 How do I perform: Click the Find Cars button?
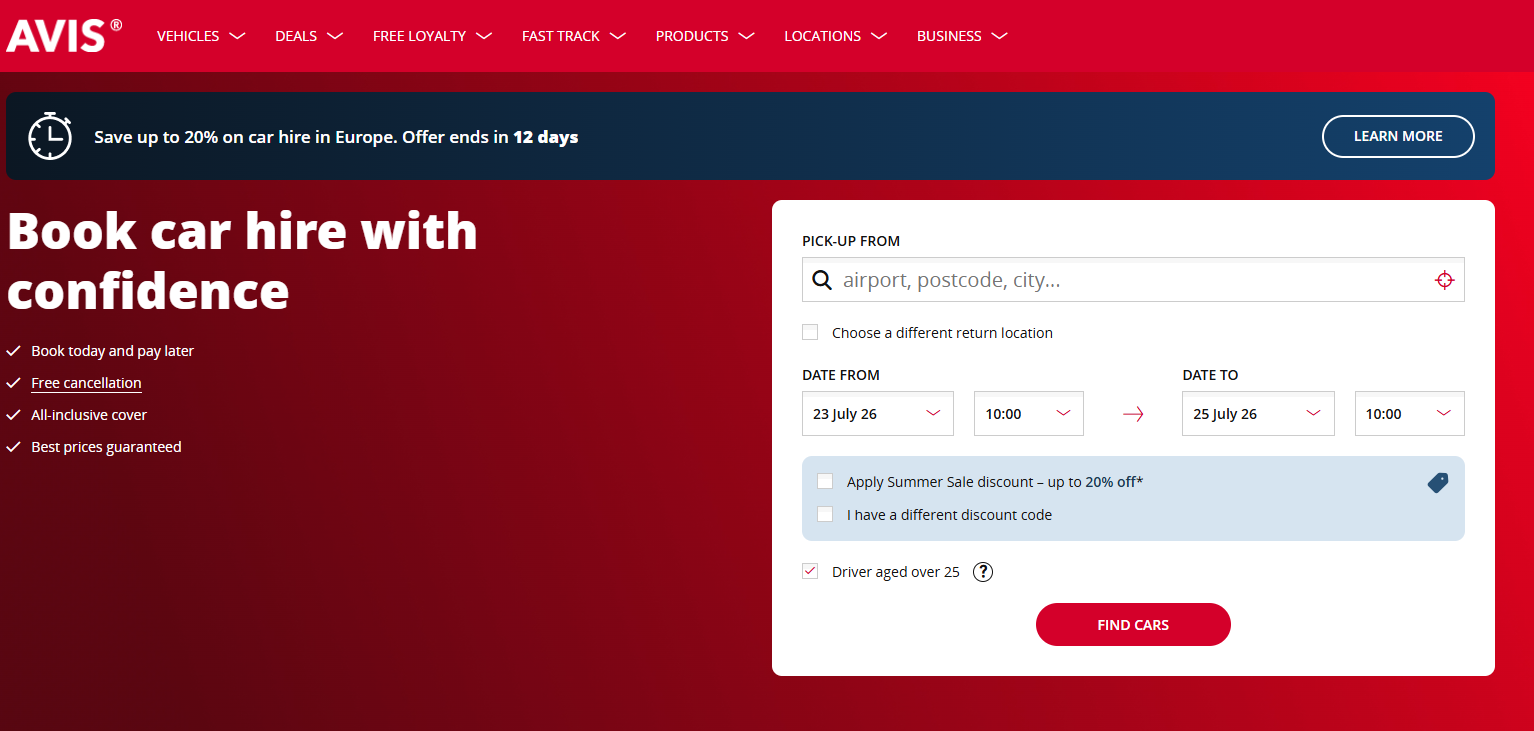(x=1133, y=624)
